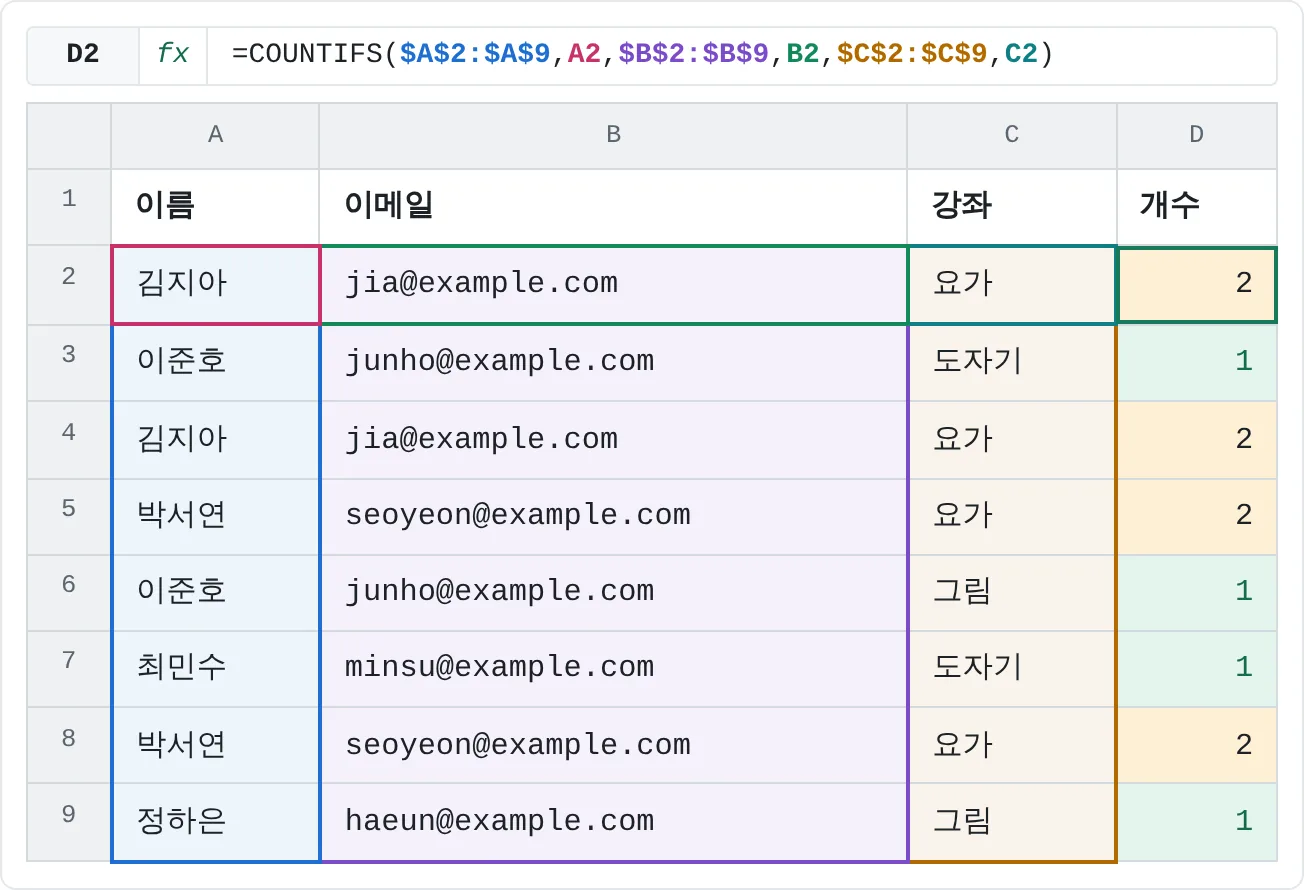Click the 이름 header cell

215,207
